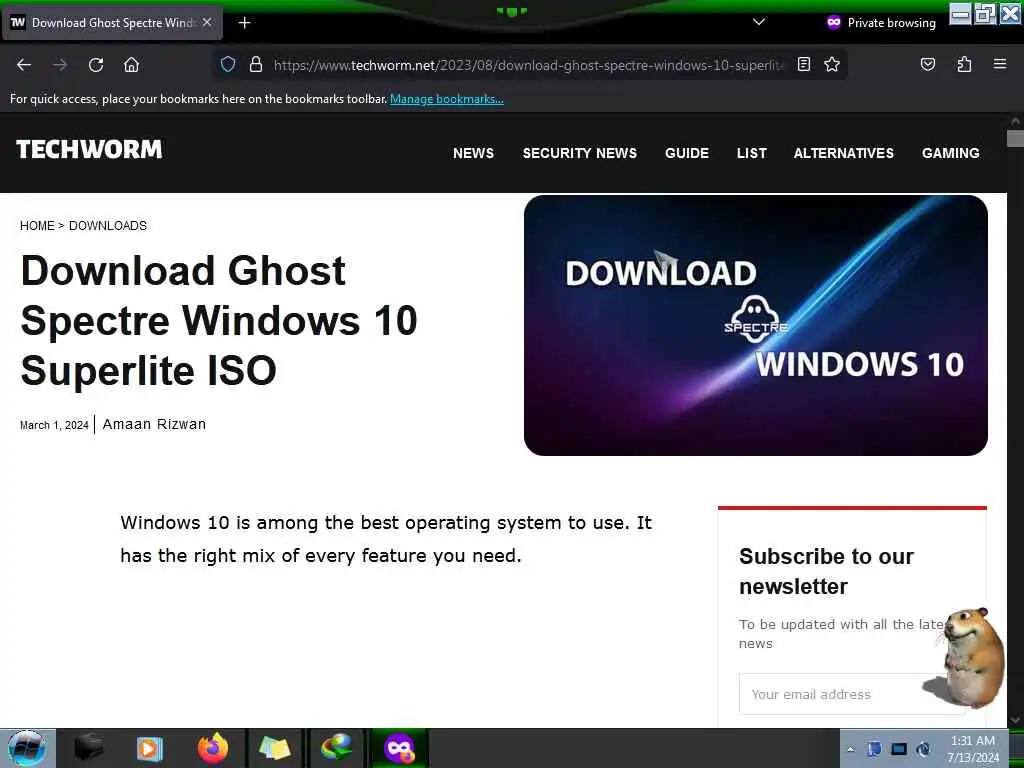Open a new tab with plus button
1024x768 pixels.
[244, 23]
